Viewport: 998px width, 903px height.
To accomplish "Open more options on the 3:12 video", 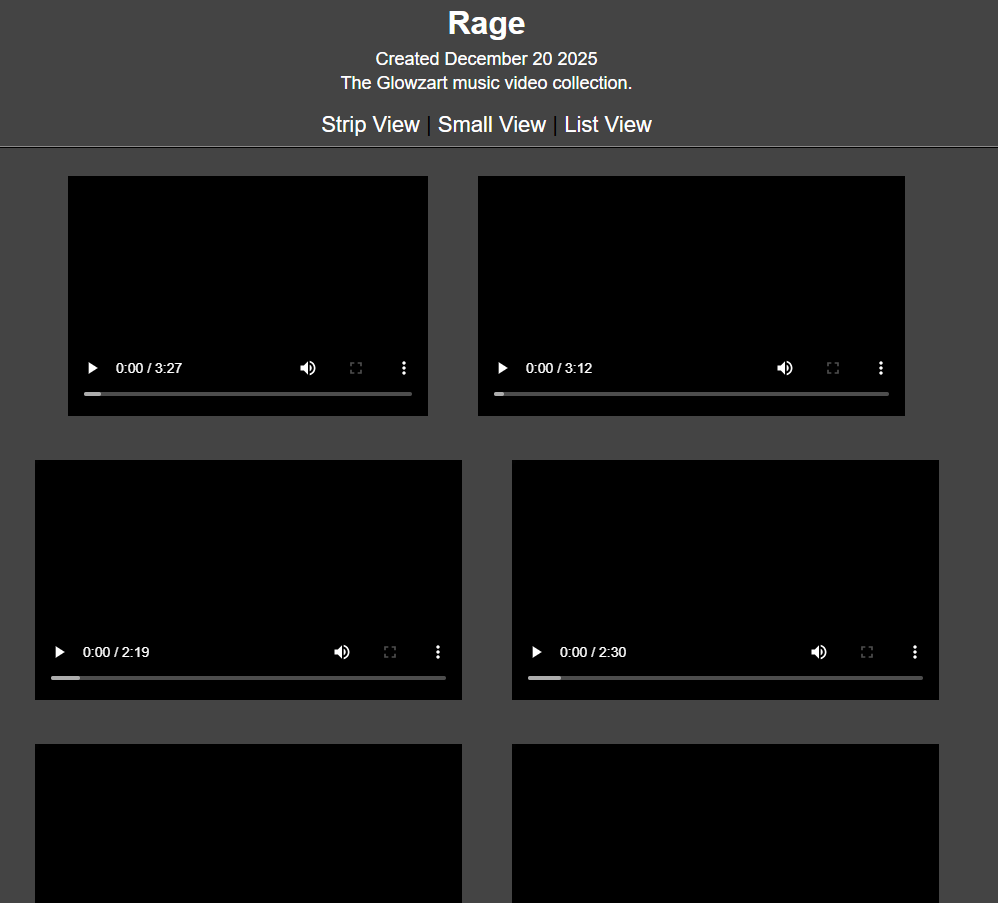I will pos(881,368).
